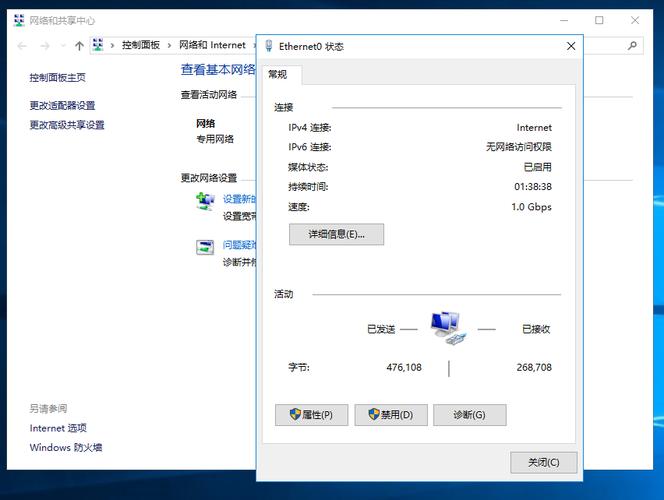The image size is (664, 500).
Task: Open 控制面板主页 link
Action: point(58,78)
